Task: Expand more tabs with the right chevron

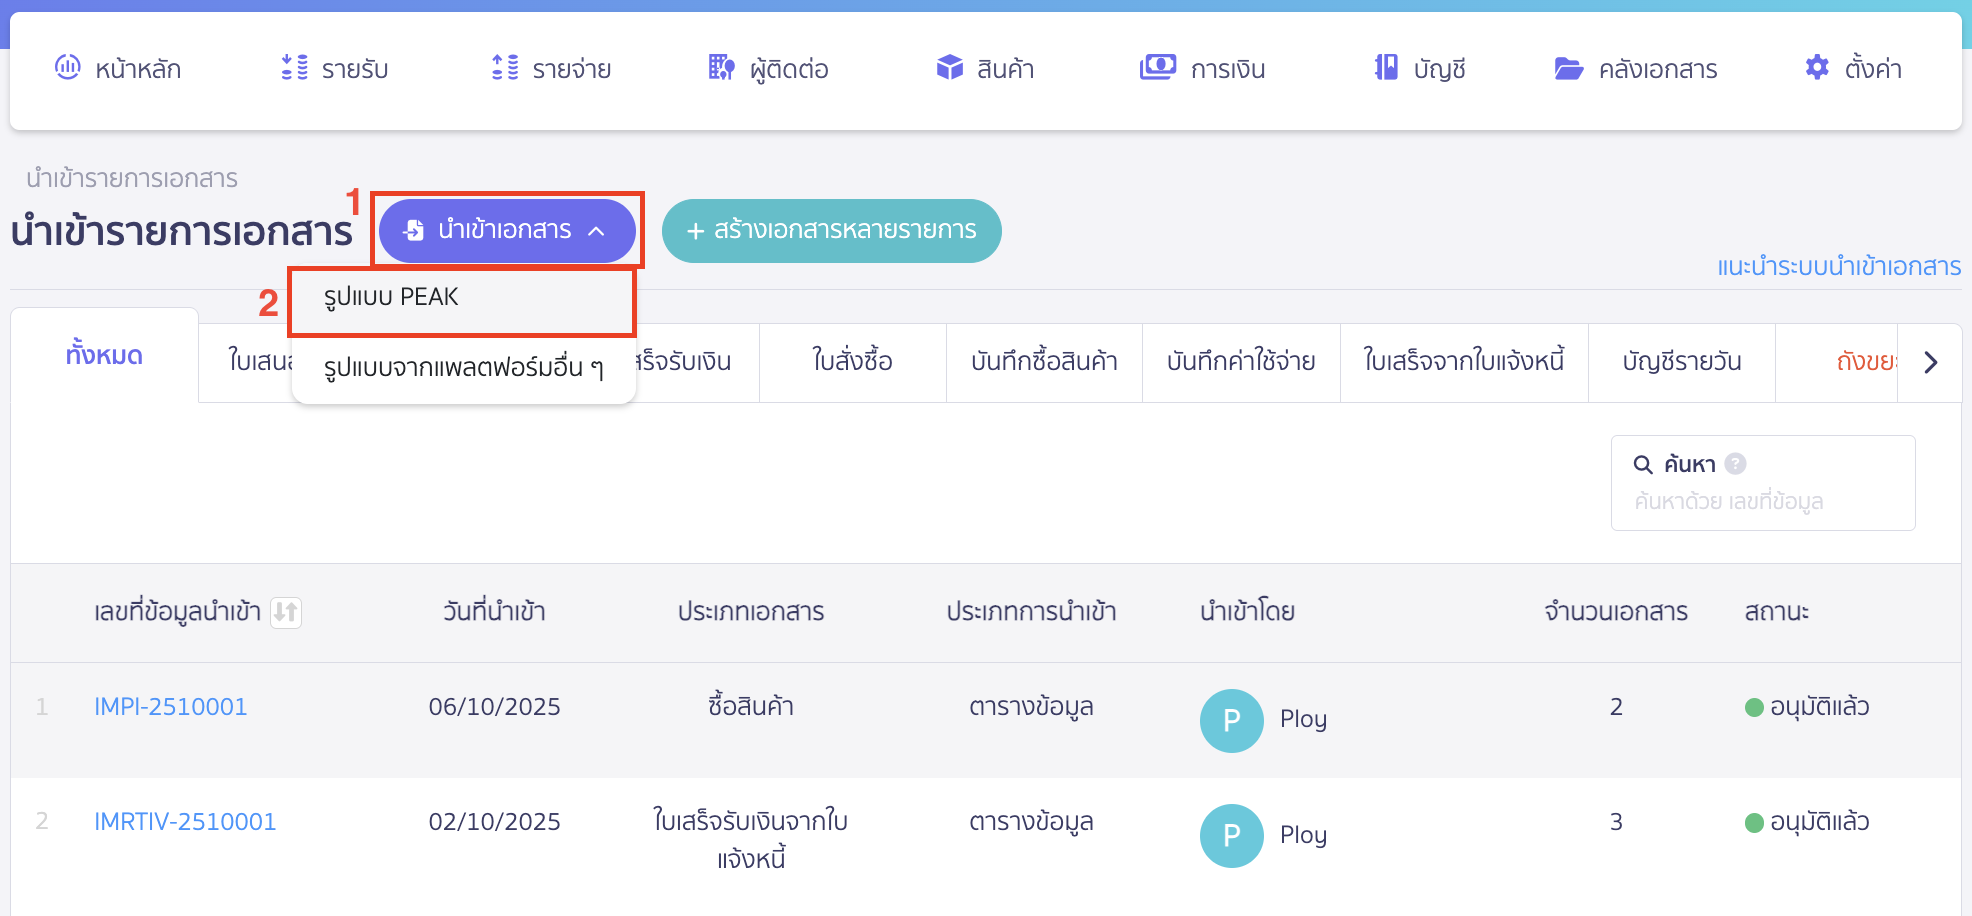Action: [1930, 362]
